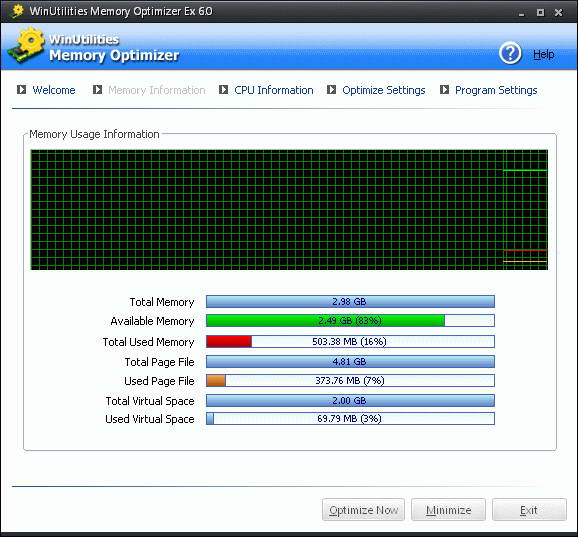The image size is (578, 537).
Task: Click the Optimize Now button
Action: point(363,510)
